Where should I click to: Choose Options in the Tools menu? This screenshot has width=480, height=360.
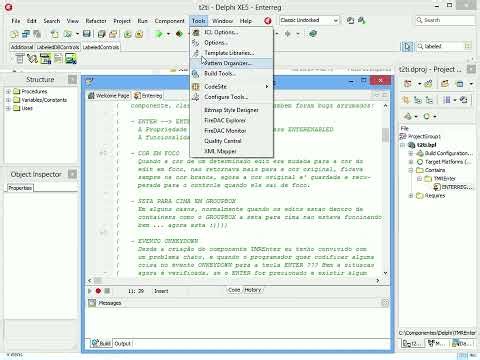click(232, 43)
